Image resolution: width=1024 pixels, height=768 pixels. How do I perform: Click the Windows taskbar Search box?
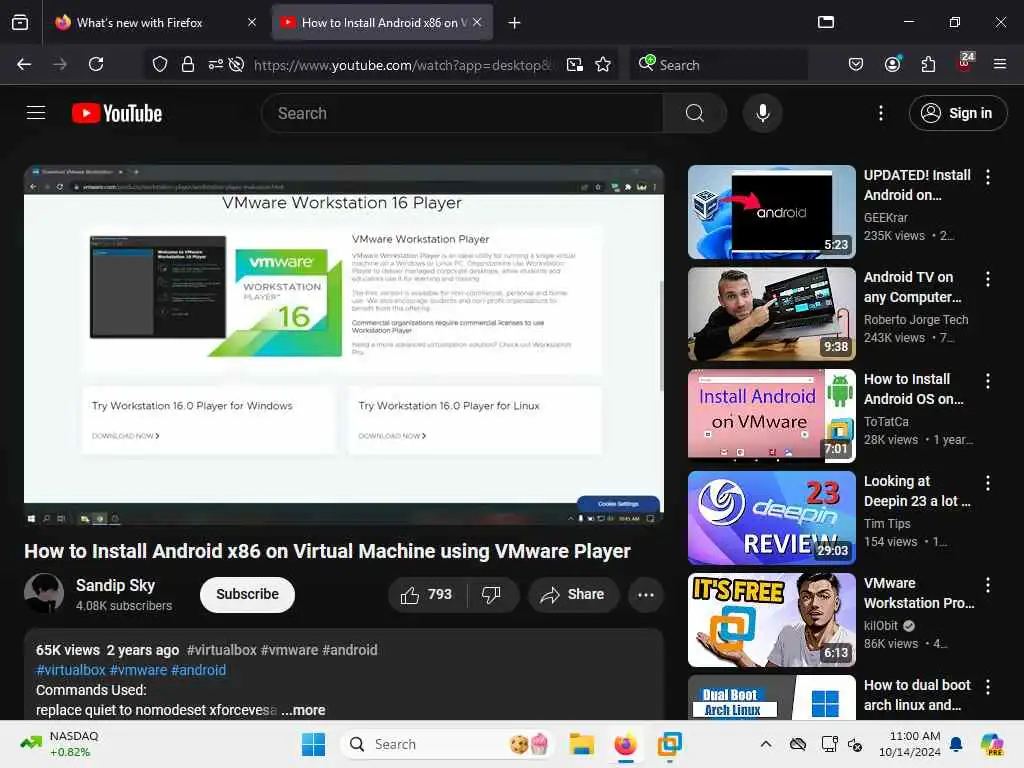[448, 744]
